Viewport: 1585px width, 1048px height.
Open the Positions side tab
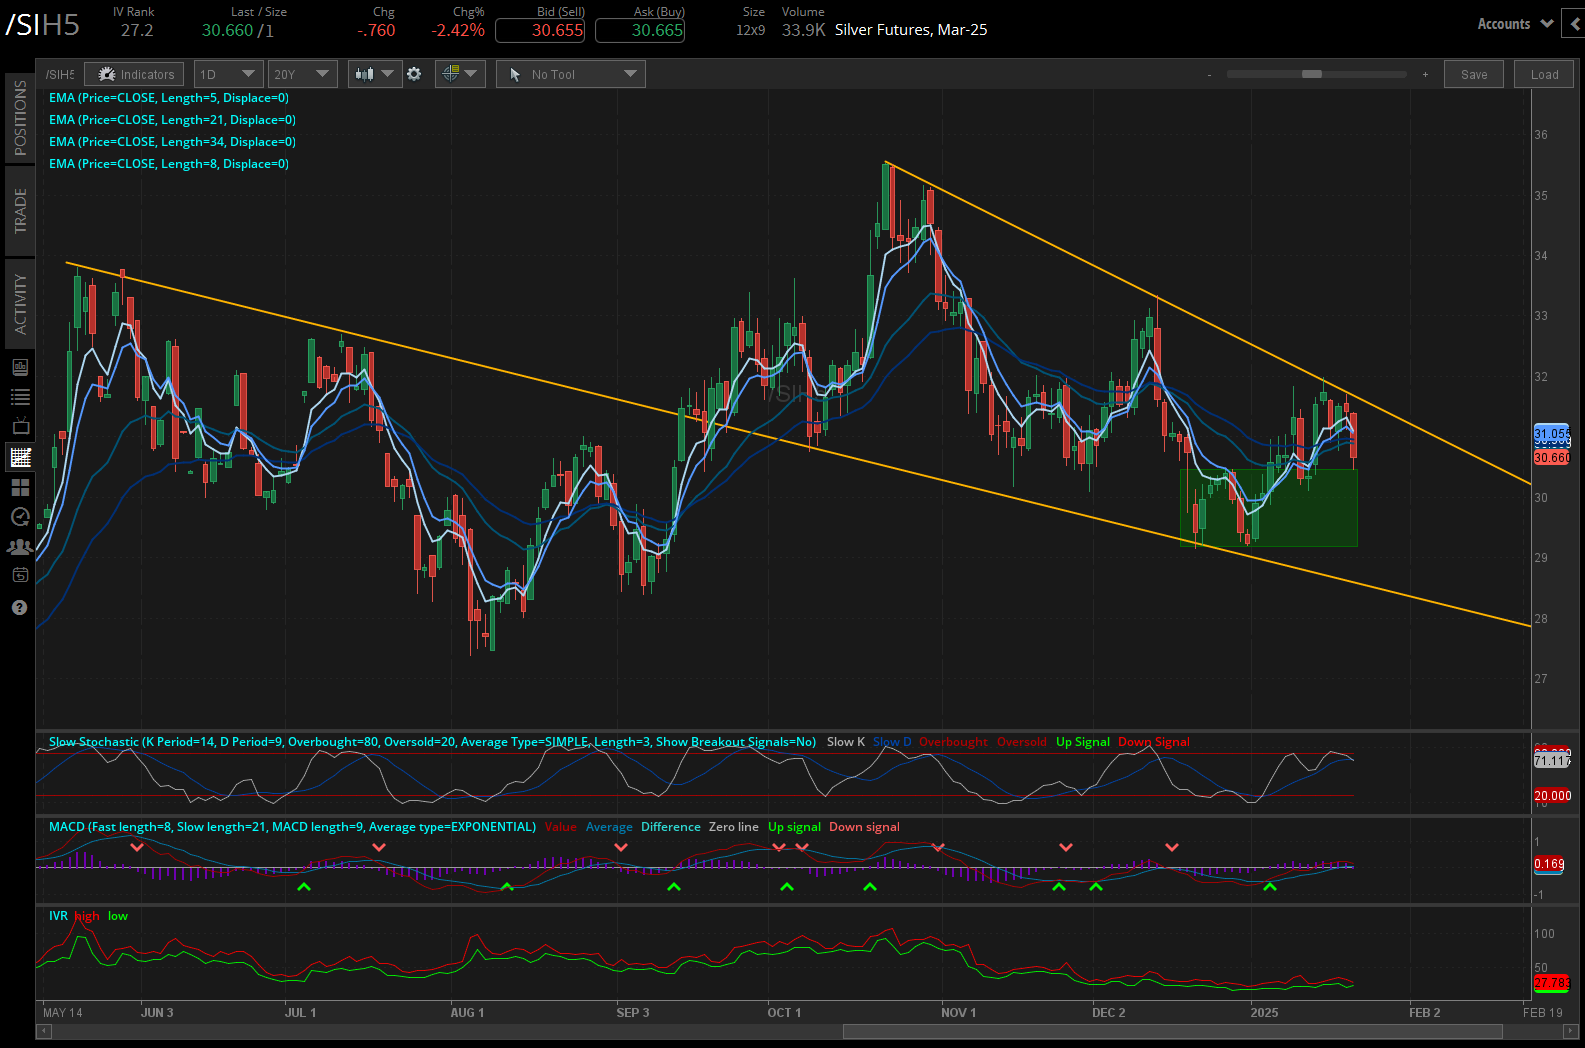20,118
